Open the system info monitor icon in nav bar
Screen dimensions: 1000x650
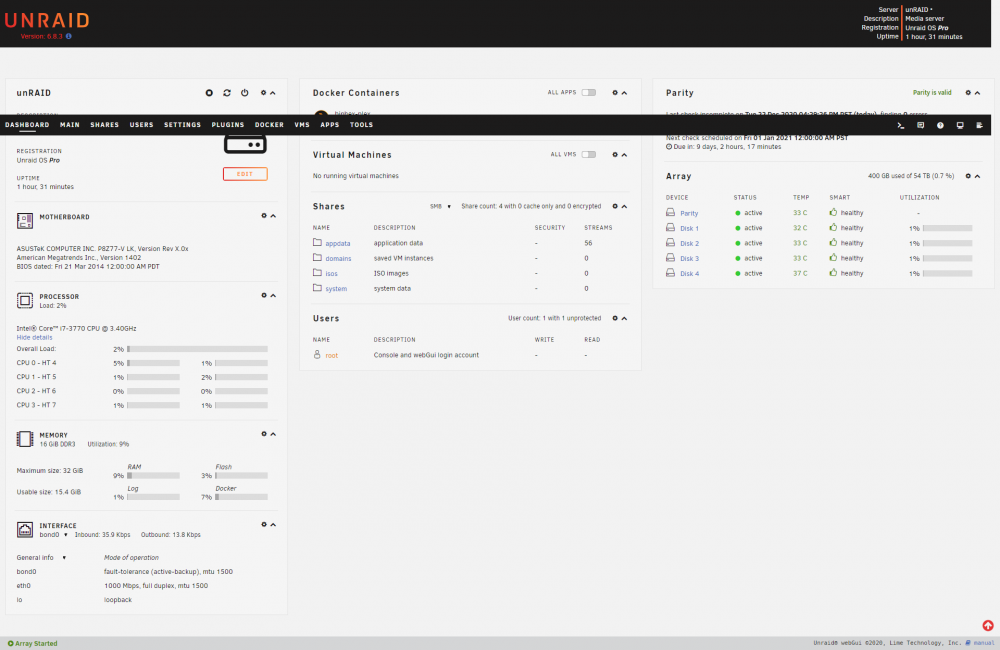pyautogui.click(x=960, y=125)
